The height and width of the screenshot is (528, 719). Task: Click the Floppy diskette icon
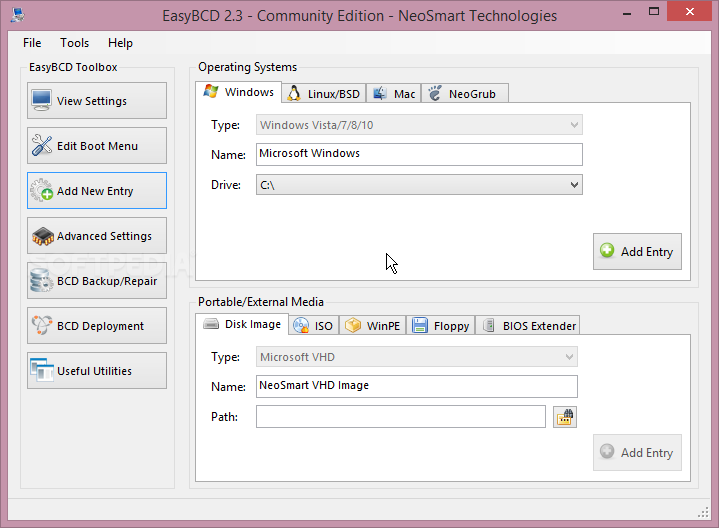click(x=420, y=325)
